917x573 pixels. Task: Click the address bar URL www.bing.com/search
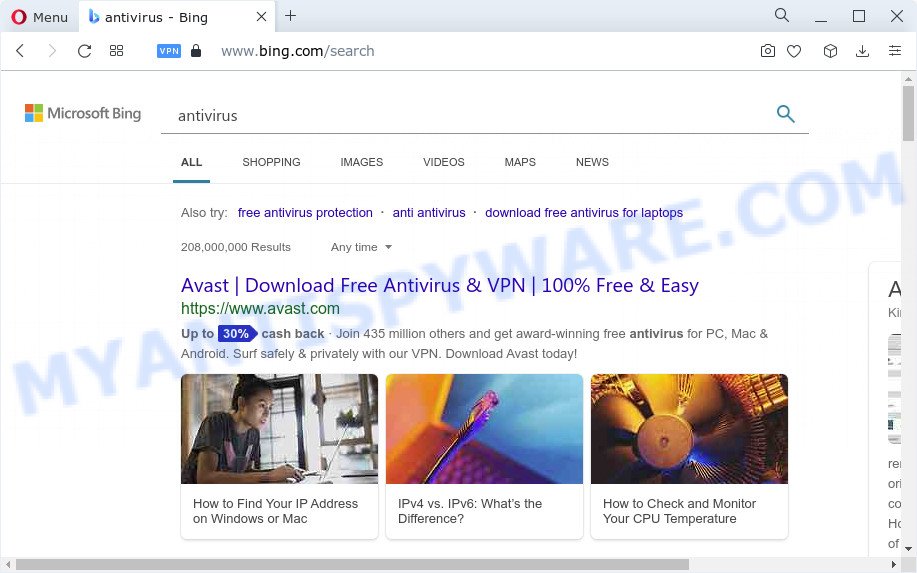click(298, 51)
